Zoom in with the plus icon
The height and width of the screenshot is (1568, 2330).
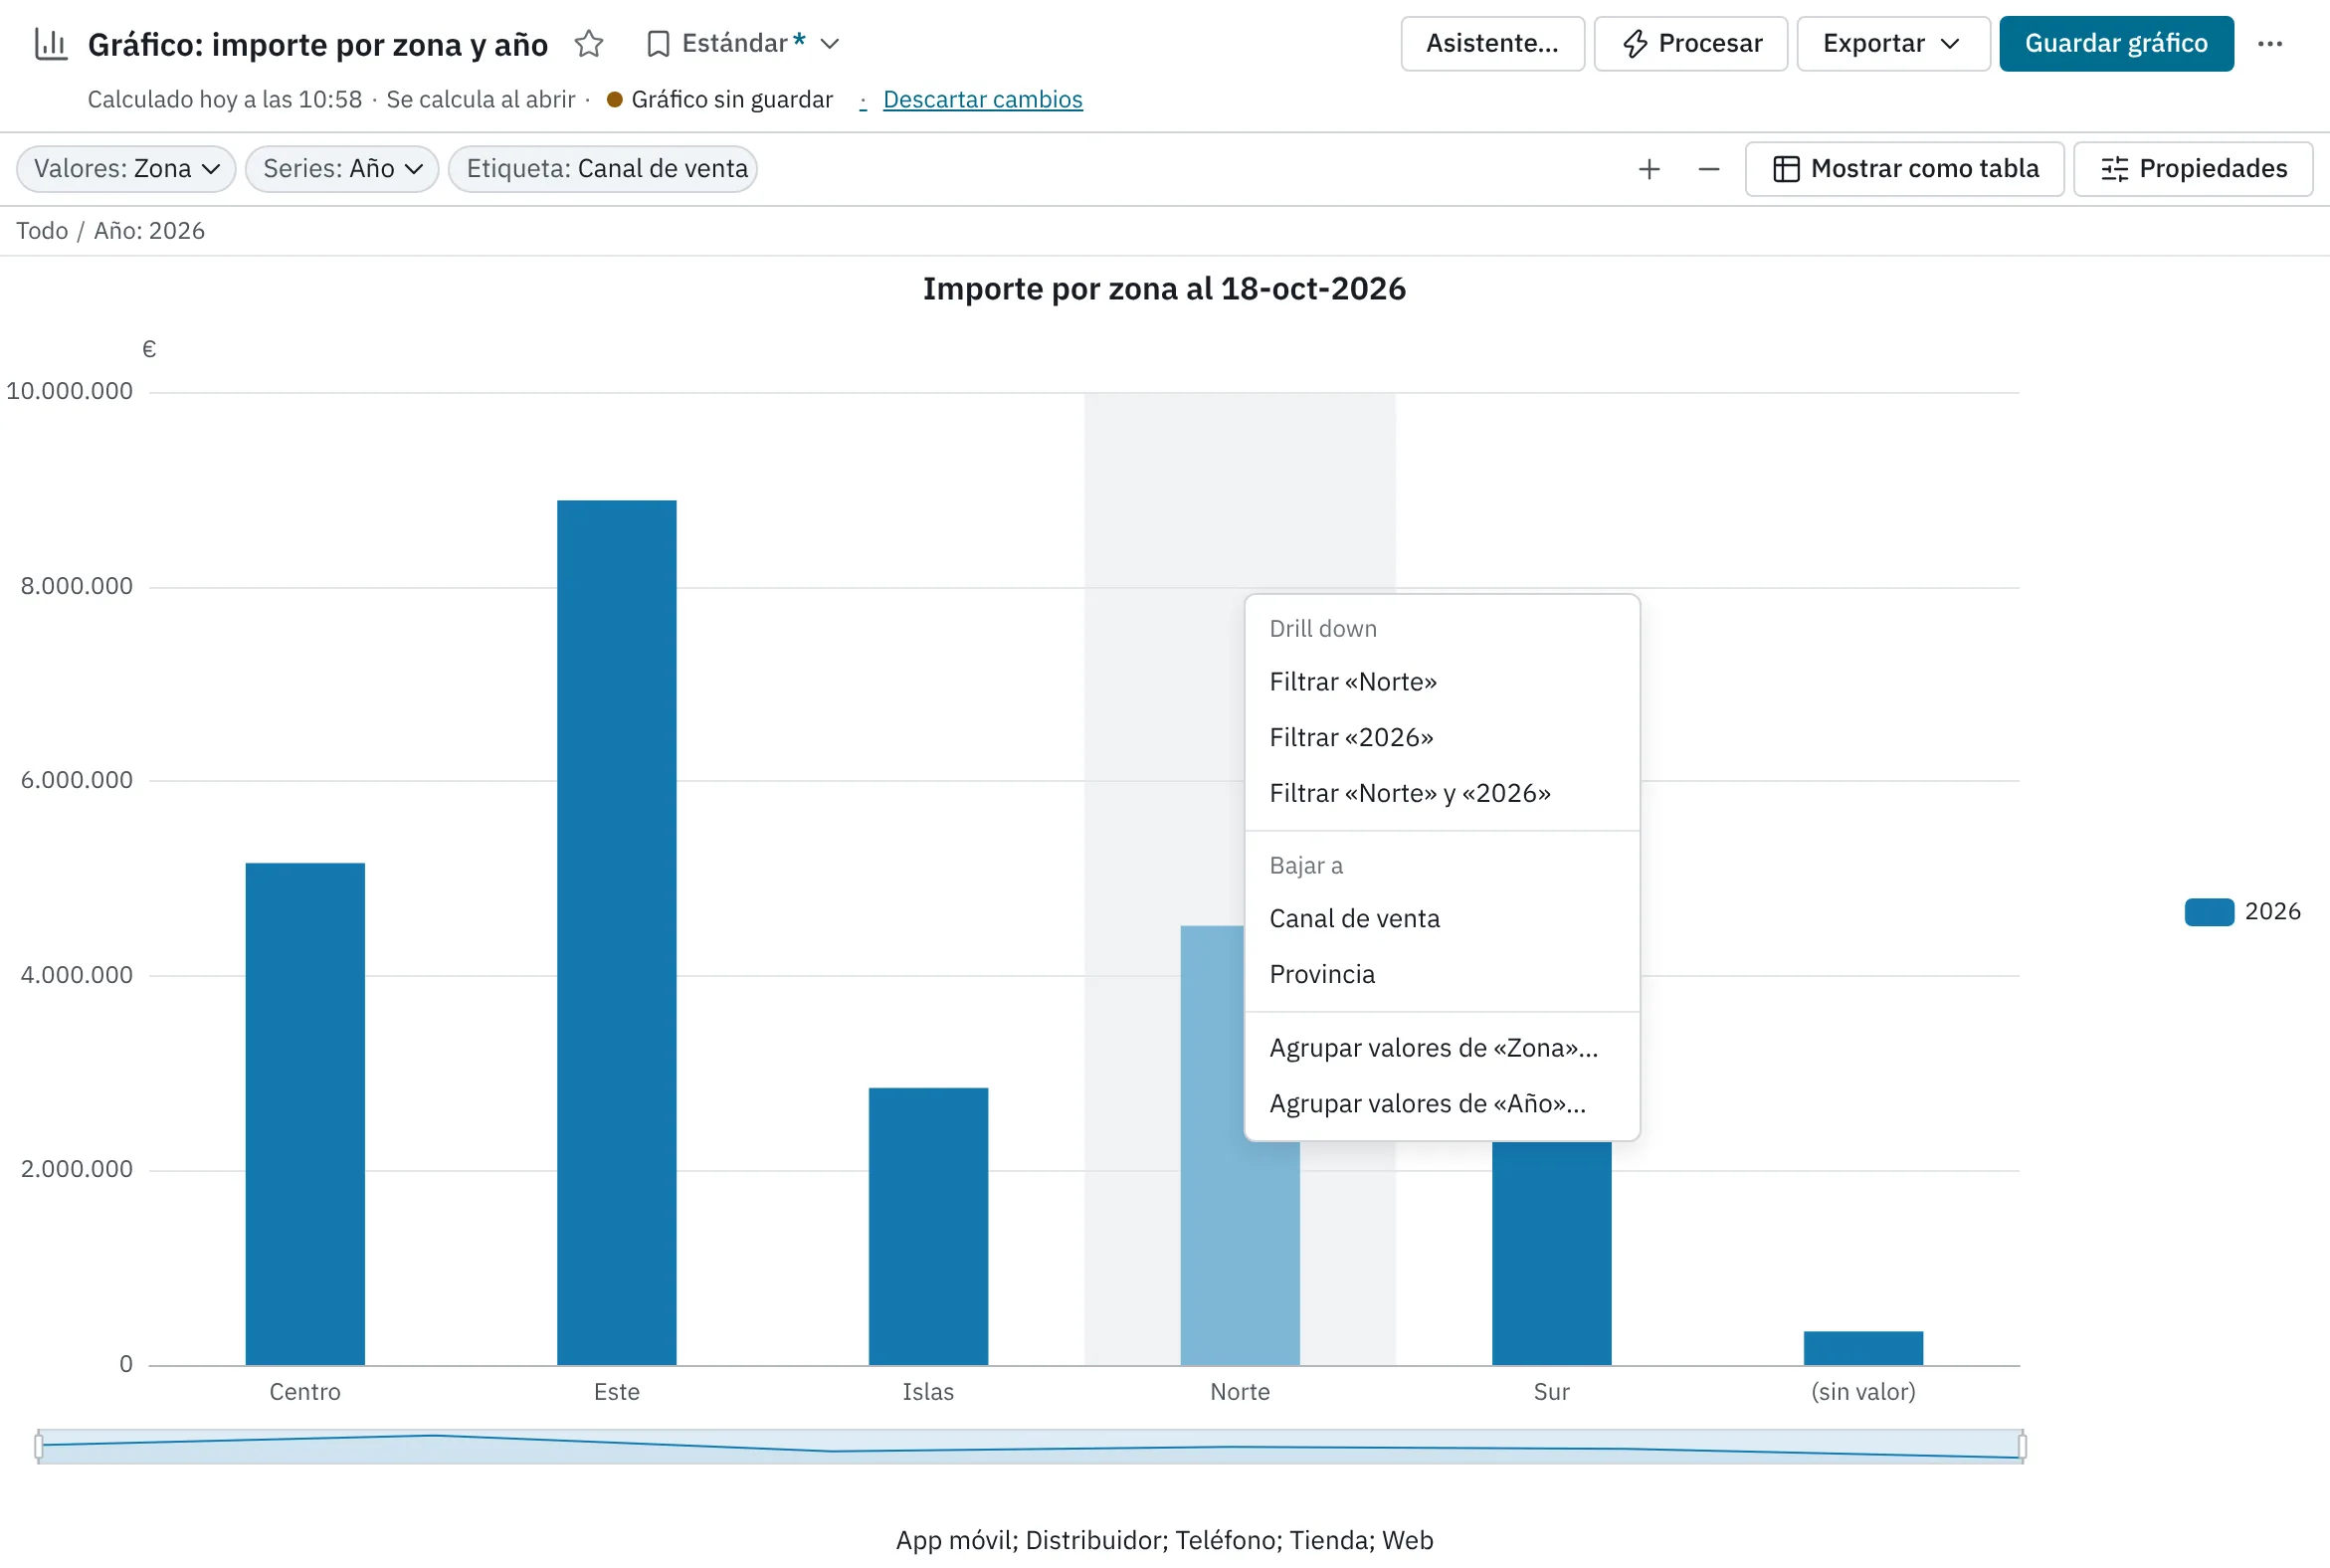[1649, 169]
